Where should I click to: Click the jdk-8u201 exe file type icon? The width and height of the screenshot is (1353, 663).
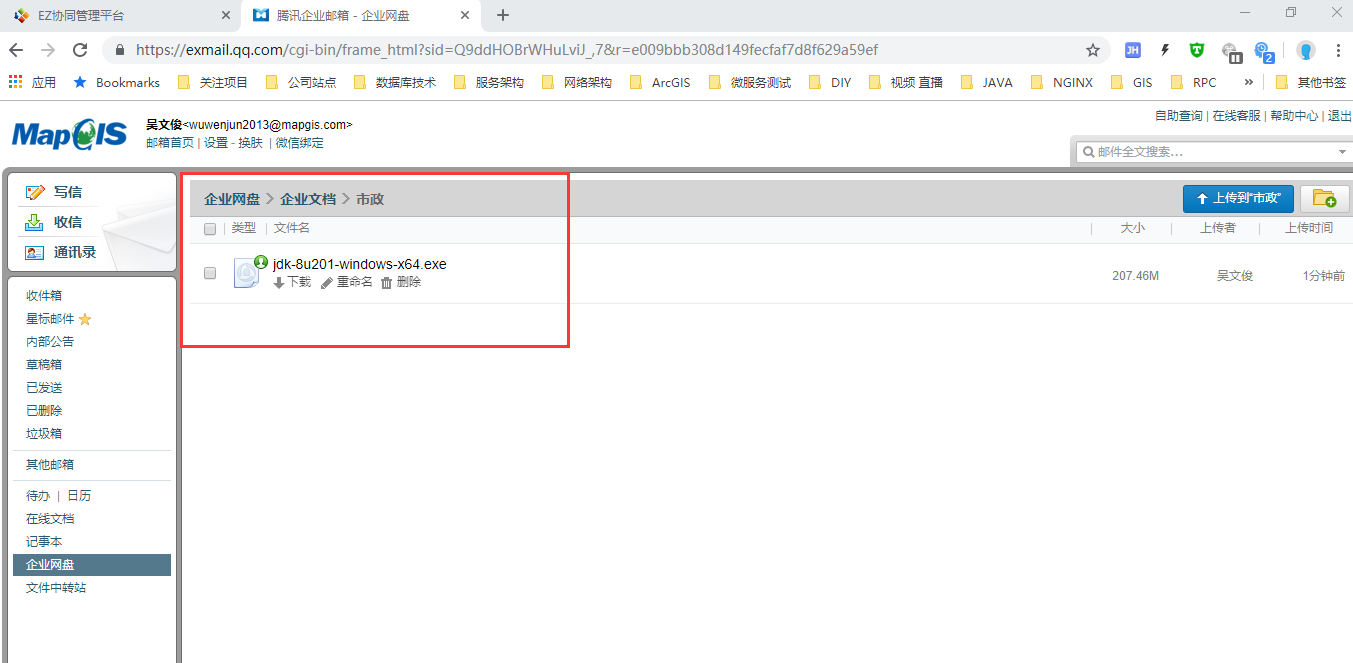click(x=246, y=273)
